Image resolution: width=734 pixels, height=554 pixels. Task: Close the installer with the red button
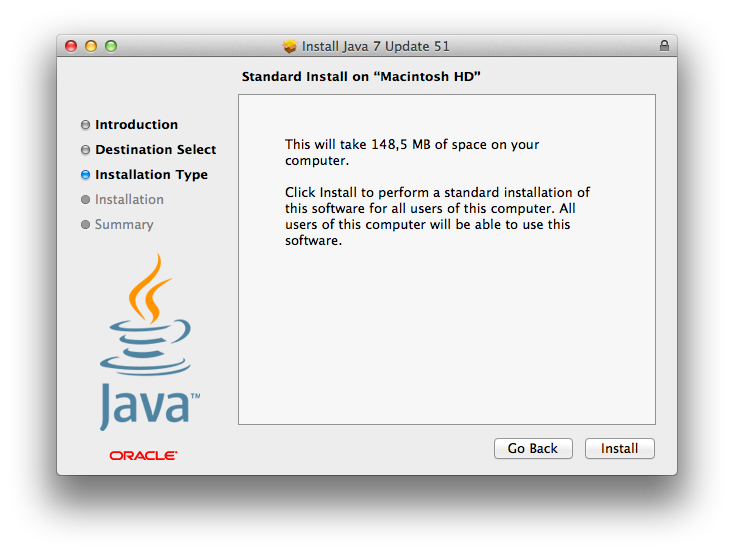pos(71,46)
